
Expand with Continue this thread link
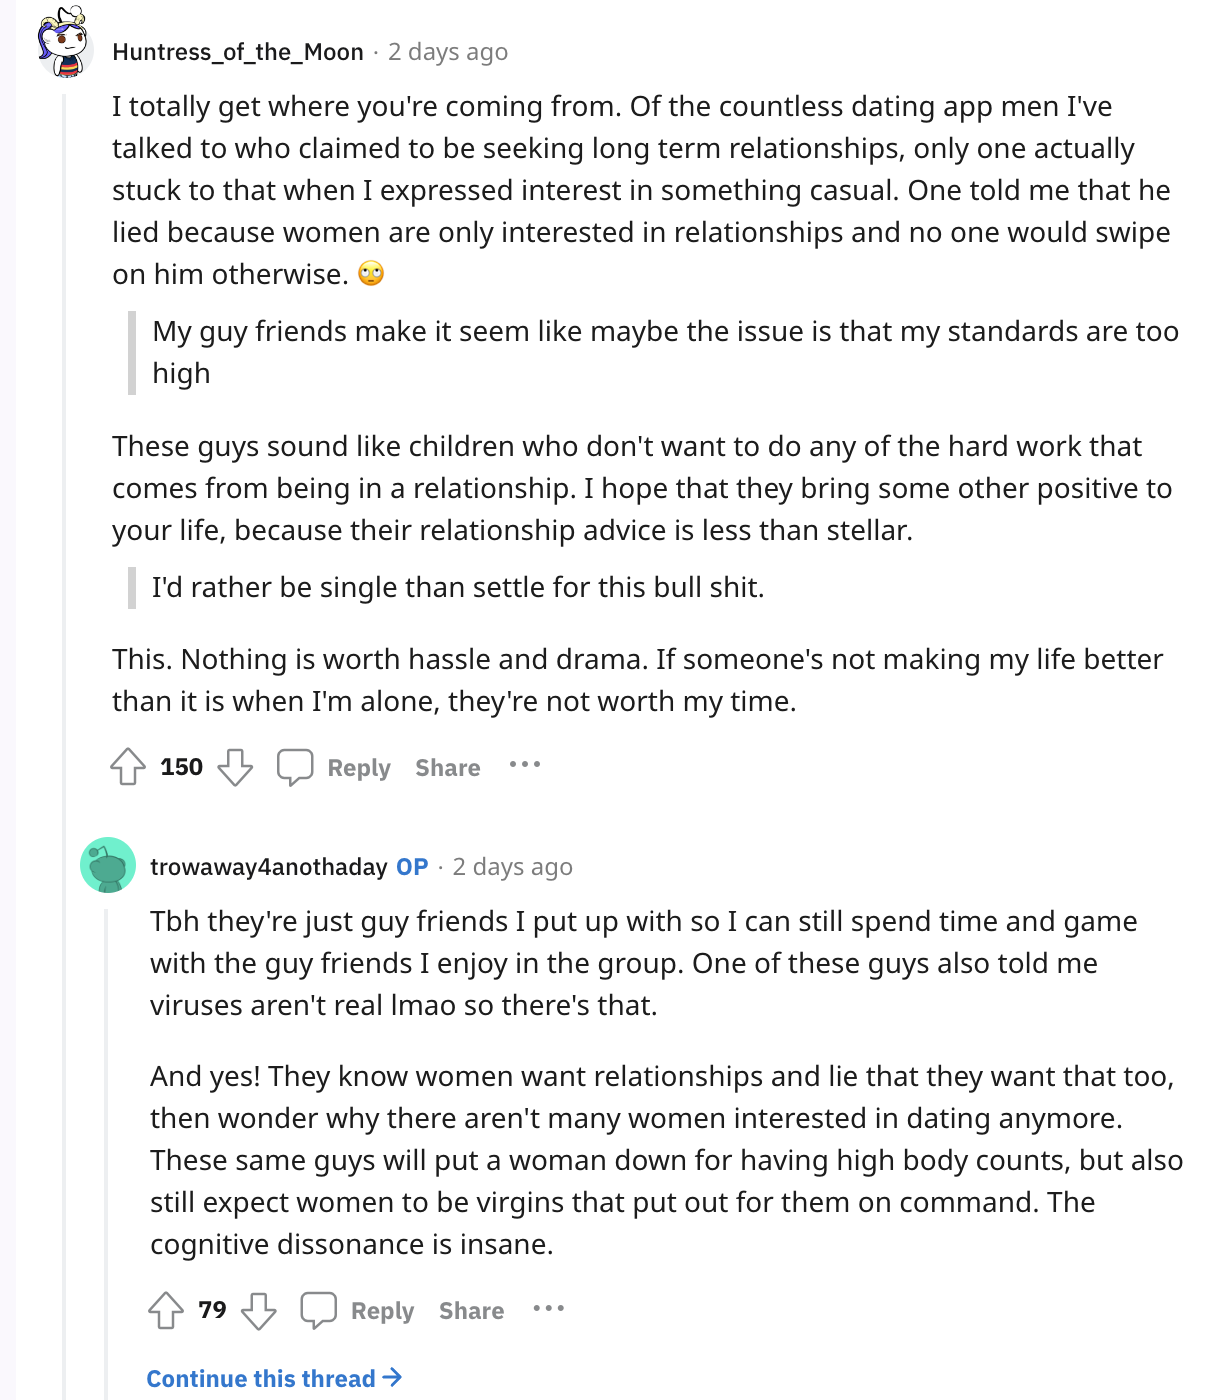274,1379
